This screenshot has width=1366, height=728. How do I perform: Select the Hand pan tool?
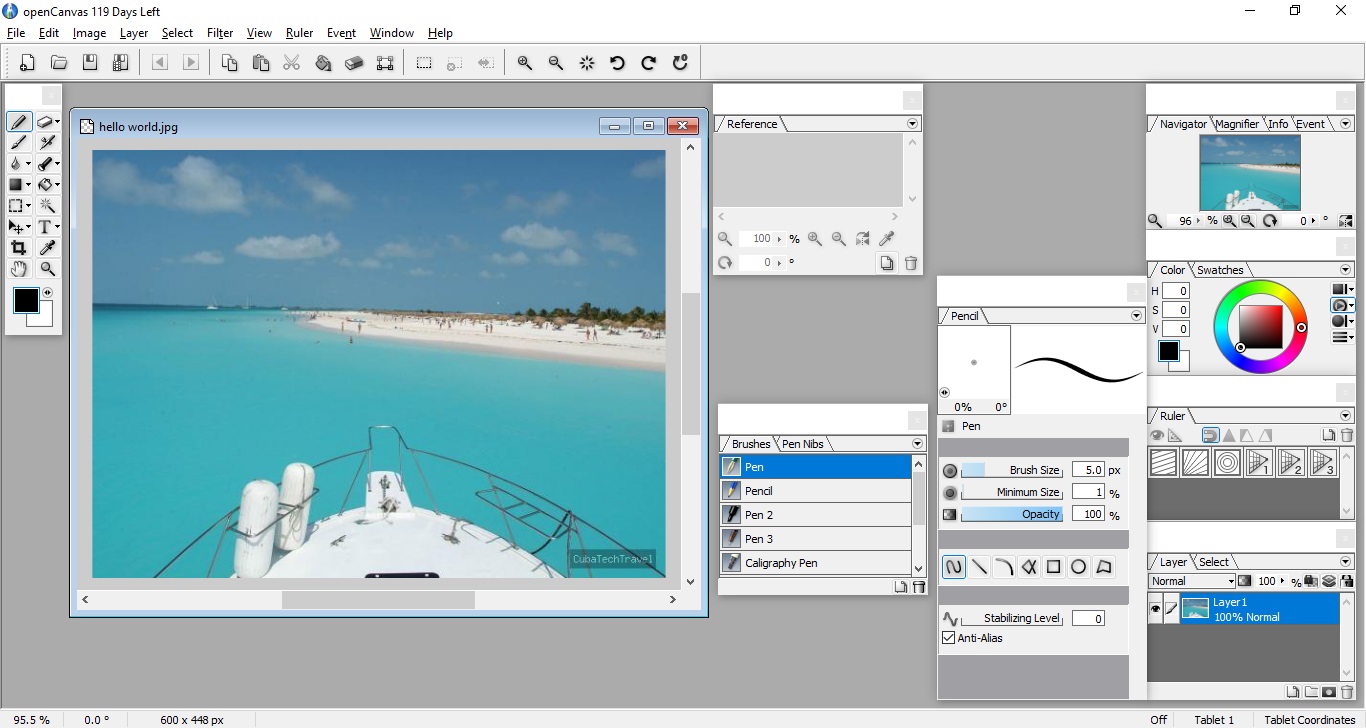tap(19, 269)
